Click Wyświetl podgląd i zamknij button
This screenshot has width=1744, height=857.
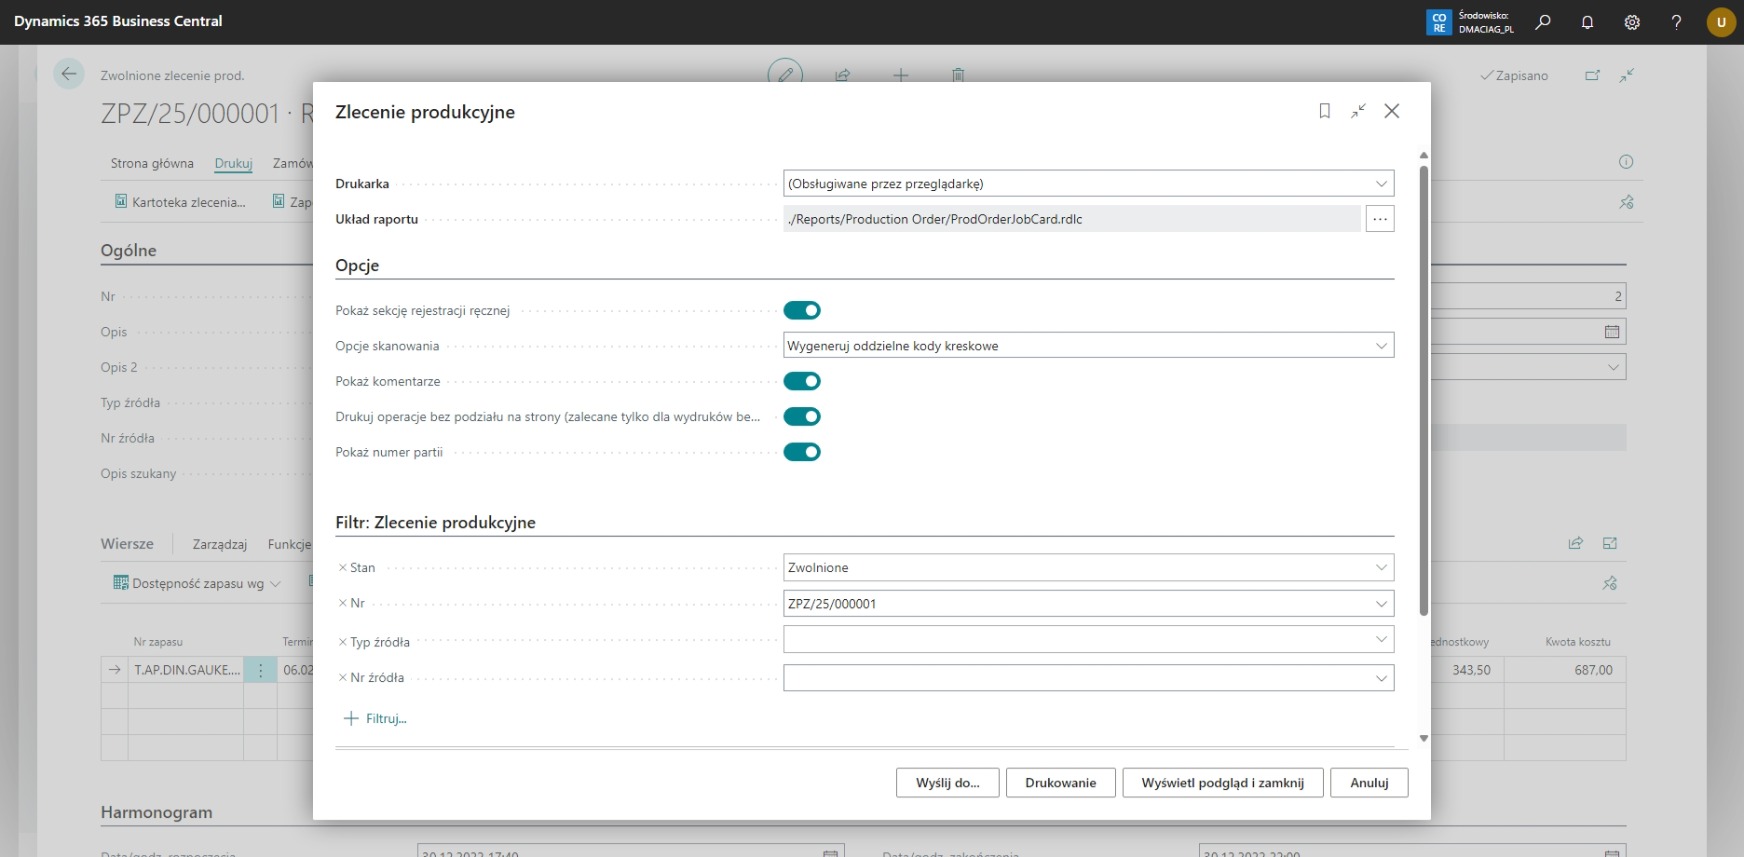[x=1222, y=783]
